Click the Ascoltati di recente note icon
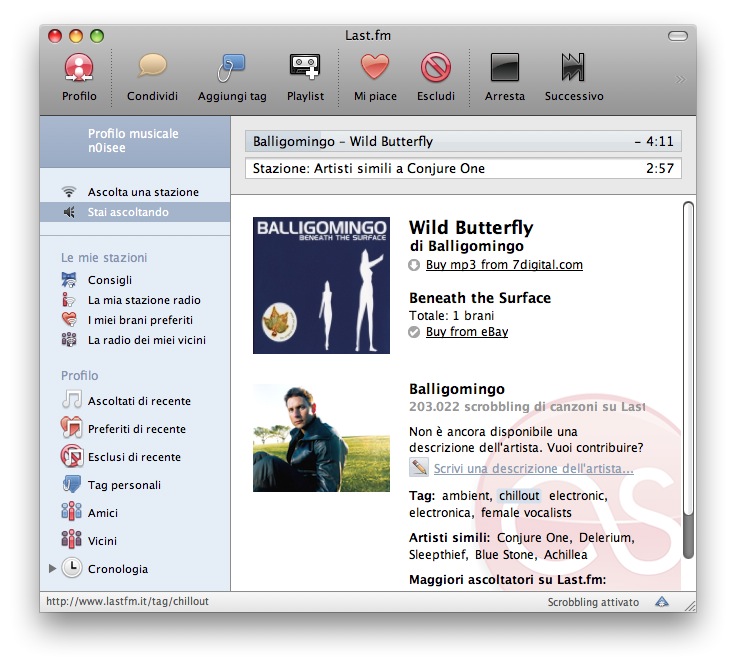The height and width of the screenshot is (667, 736). (x=72, y=400)
